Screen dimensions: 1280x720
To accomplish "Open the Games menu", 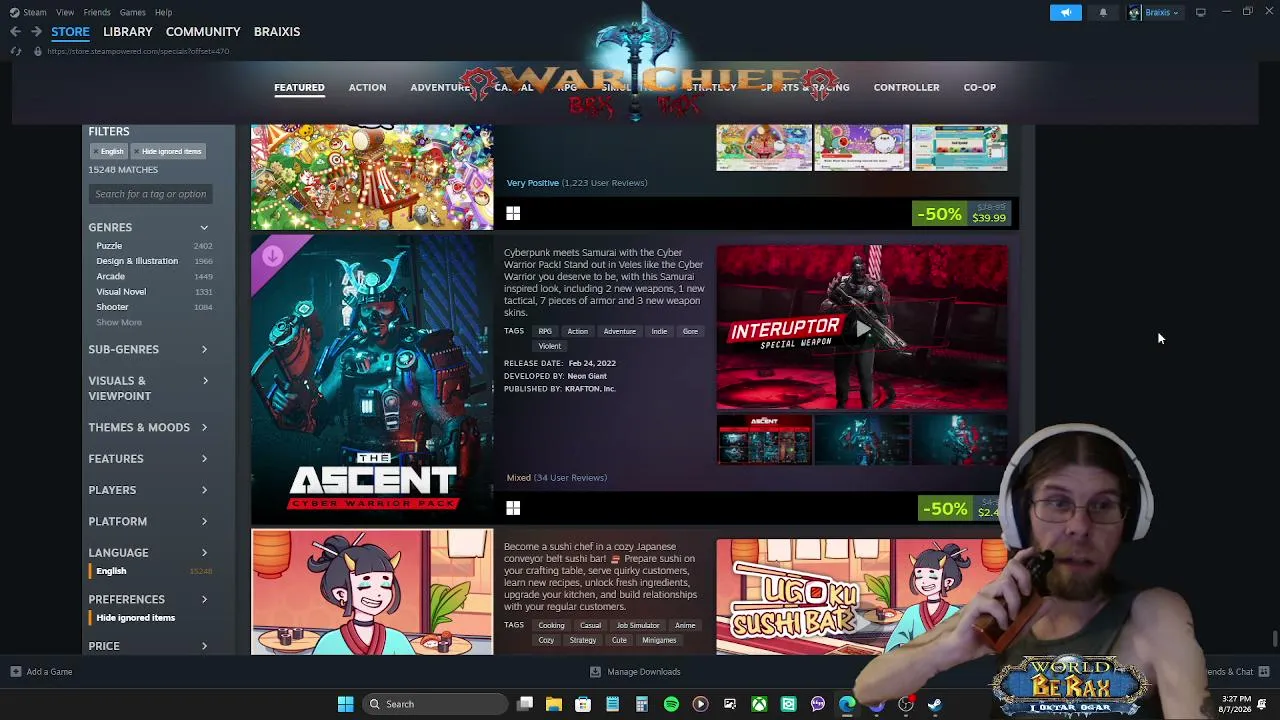I will click(x=132, y=12).
